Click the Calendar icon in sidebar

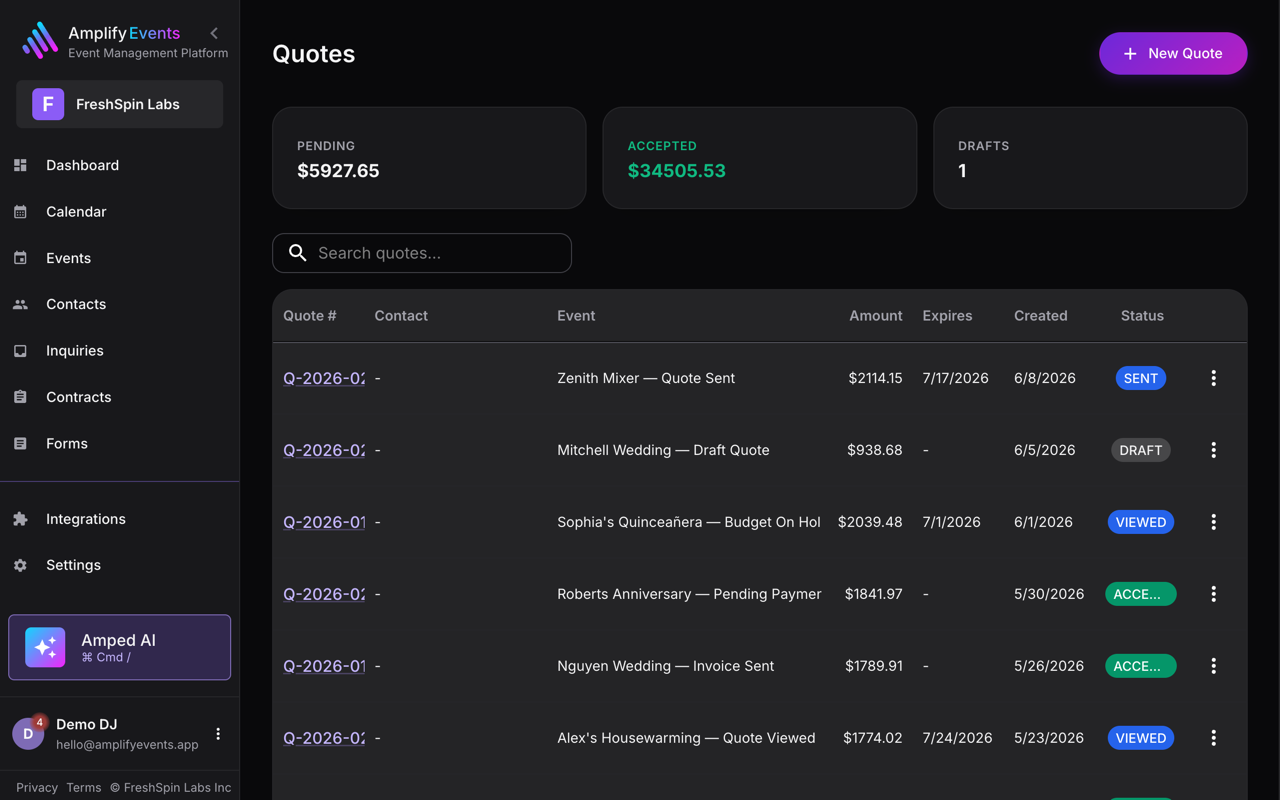click(x=20, y=212)
